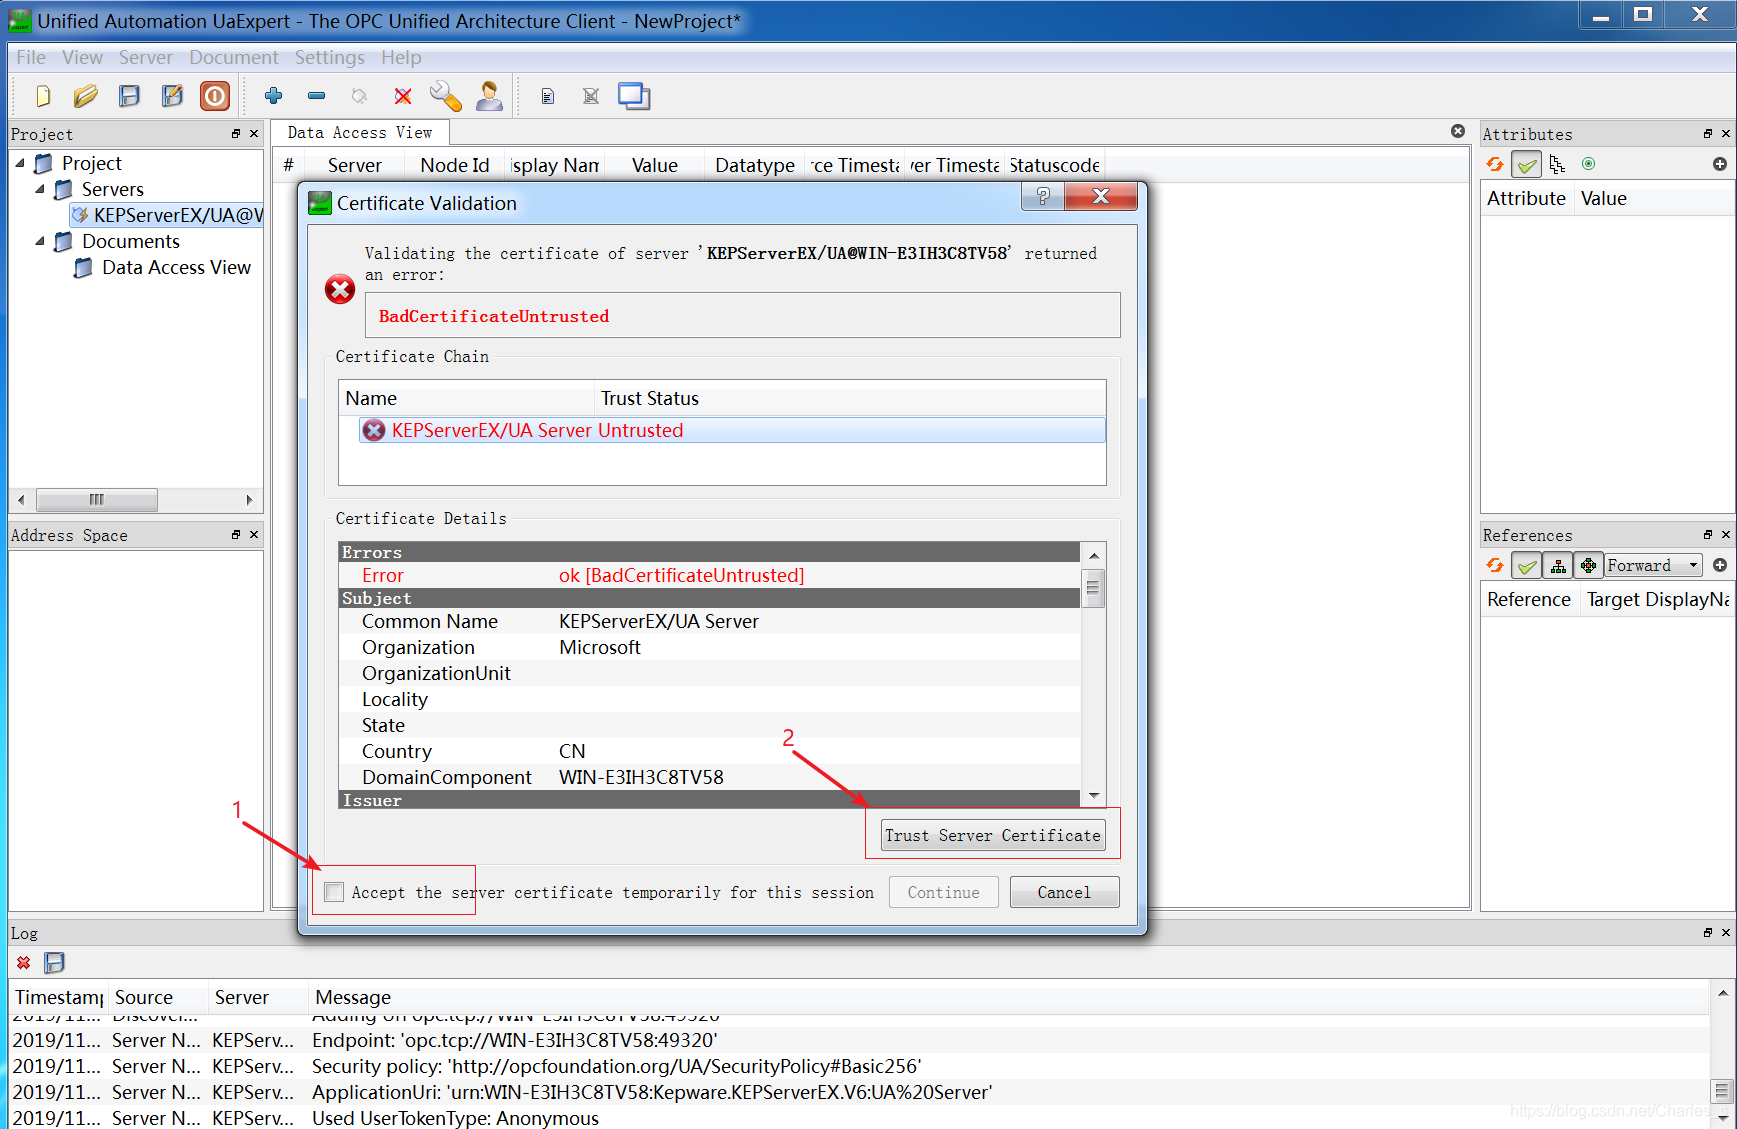The image size is (1737, 1129).
Task: Click the hierarchy icon in References toolbar
Action: 1558,566
